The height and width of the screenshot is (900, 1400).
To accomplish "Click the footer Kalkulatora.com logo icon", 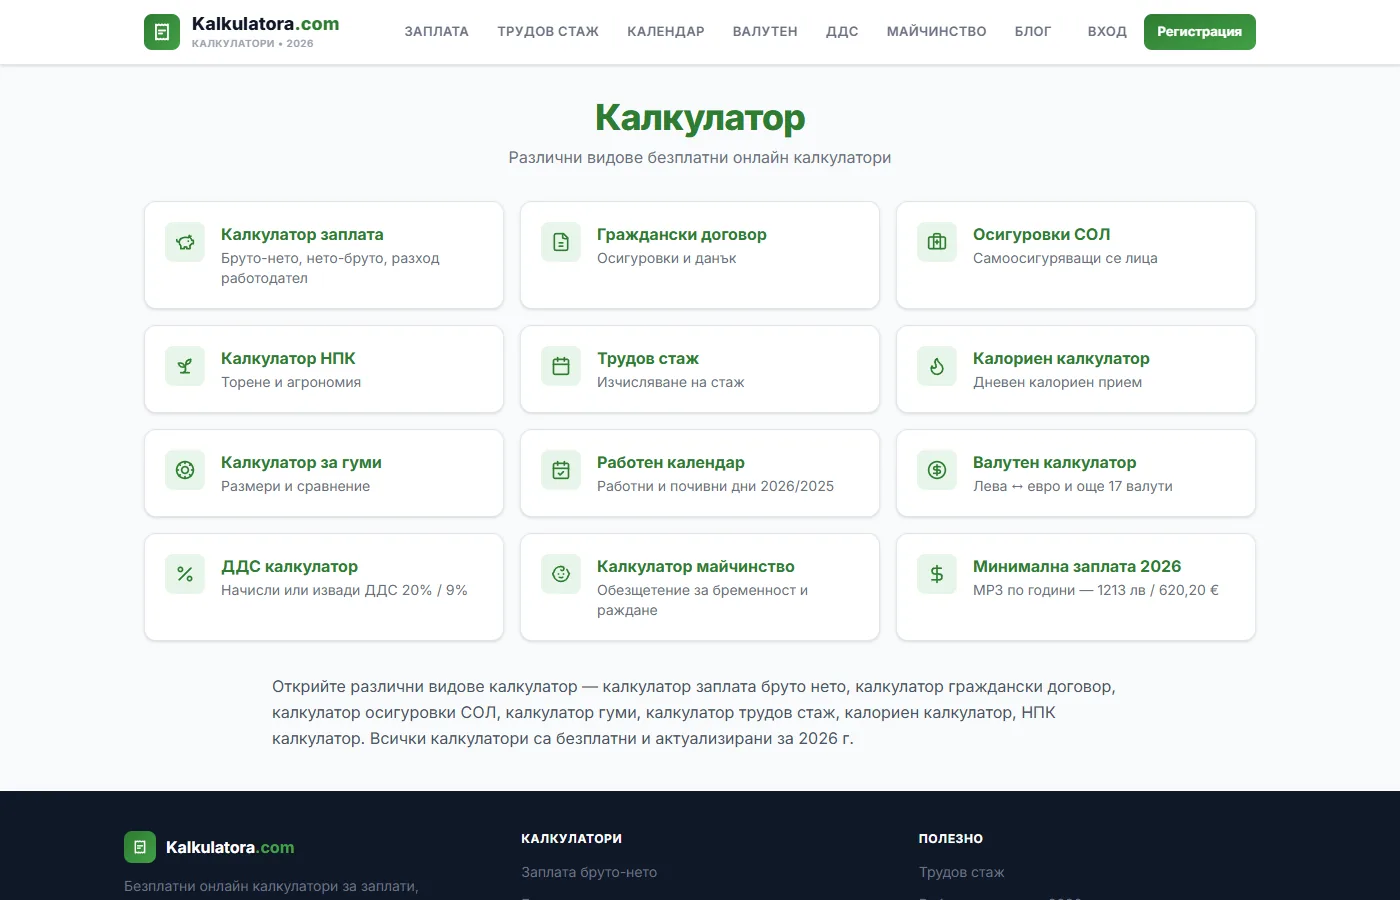I will coord(140,847).
